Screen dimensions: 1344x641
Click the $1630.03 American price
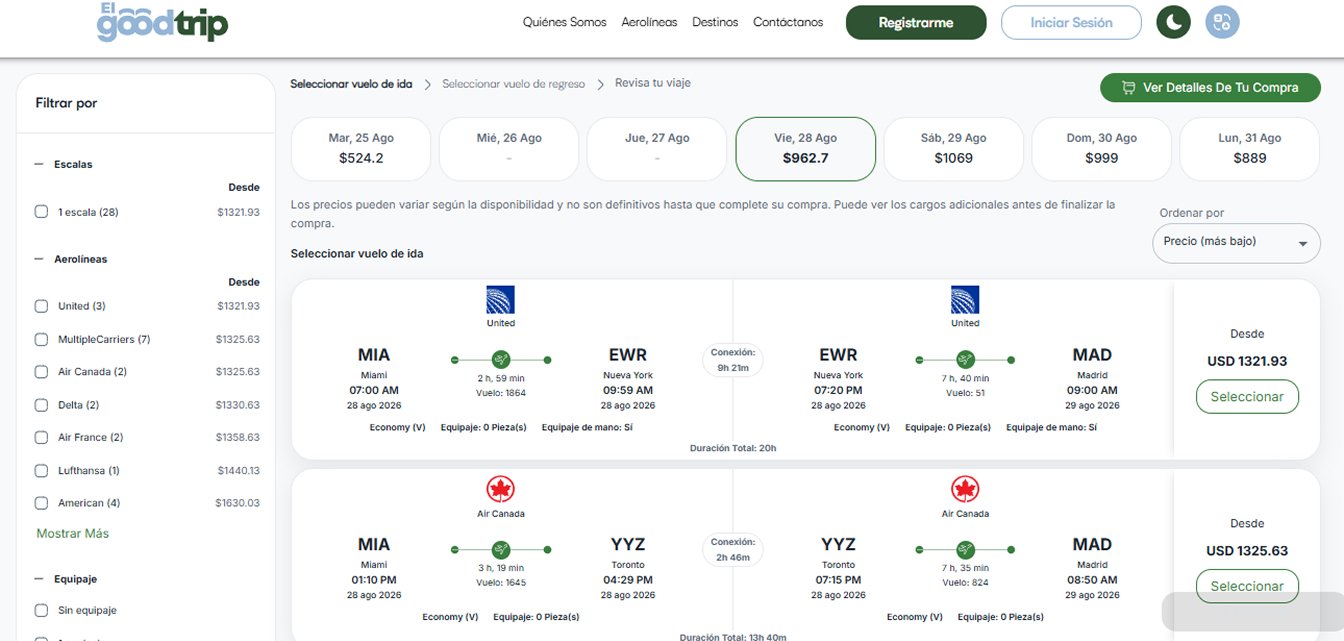(x=238, y=503)
